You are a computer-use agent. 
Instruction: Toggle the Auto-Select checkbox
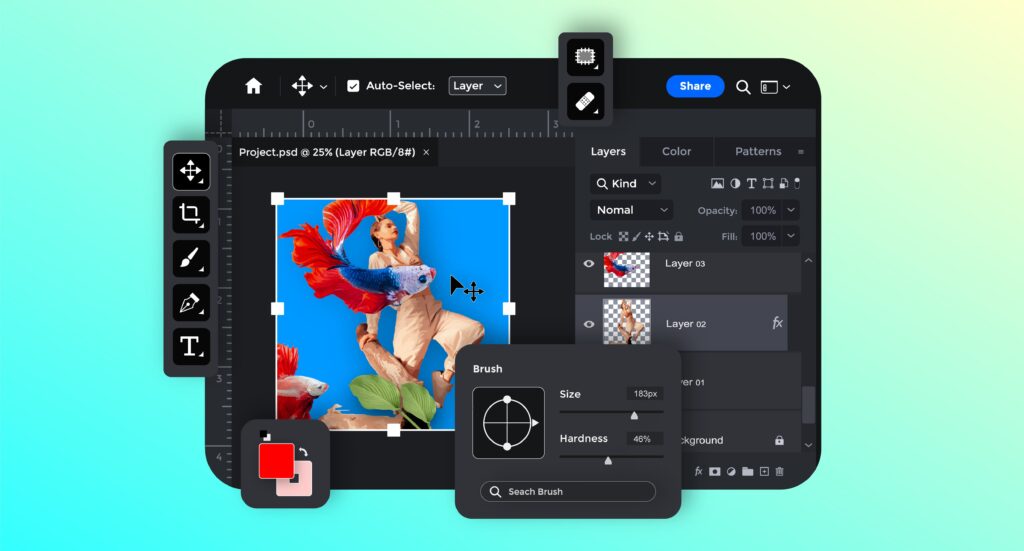tap(353, 86)
